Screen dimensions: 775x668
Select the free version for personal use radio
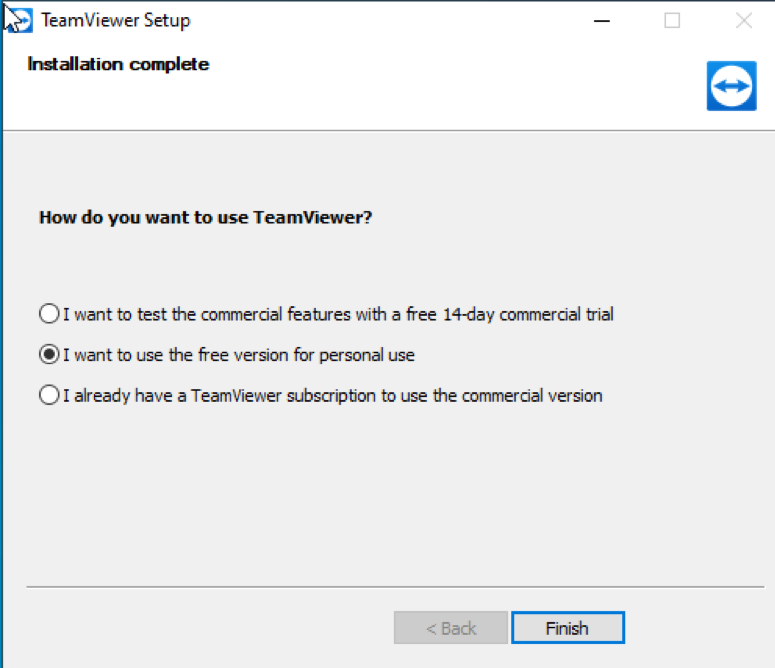tap(49, 355)
